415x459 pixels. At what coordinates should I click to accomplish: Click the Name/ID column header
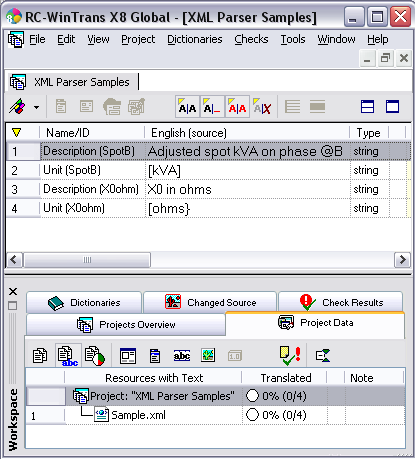click(92, 133)
